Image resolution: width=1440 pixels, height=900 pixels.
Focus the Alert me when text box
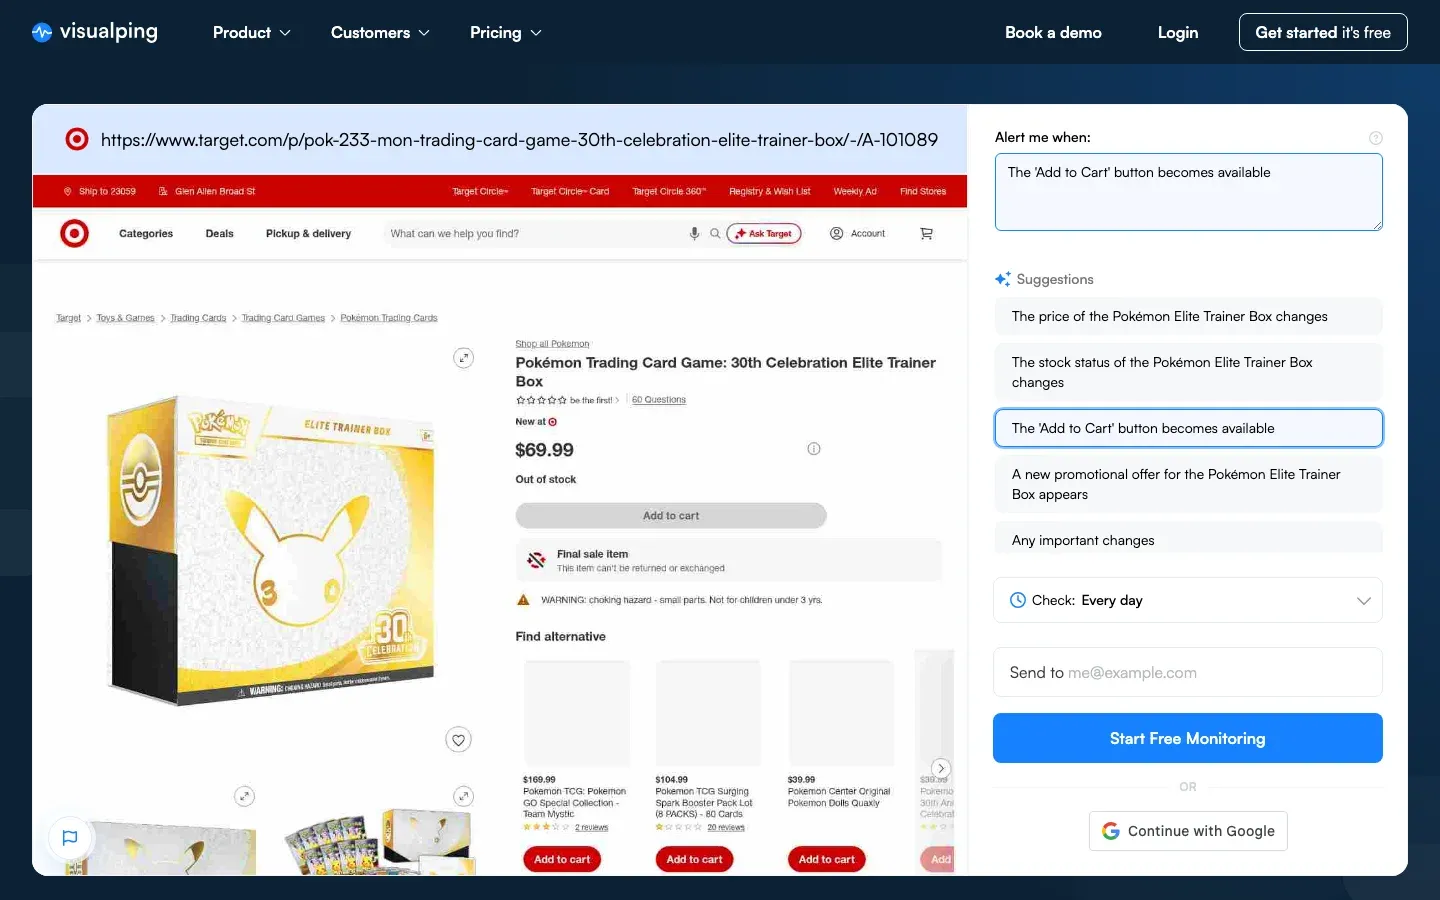click(1188, 192)
